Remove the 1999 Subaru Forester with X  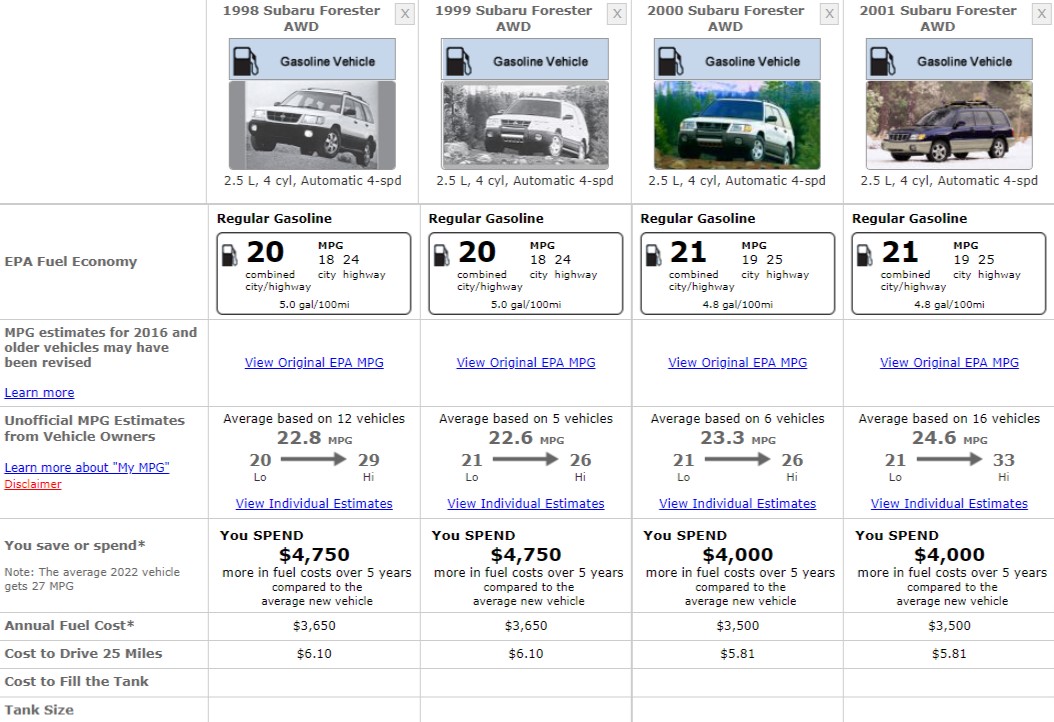tap(617, 13)
